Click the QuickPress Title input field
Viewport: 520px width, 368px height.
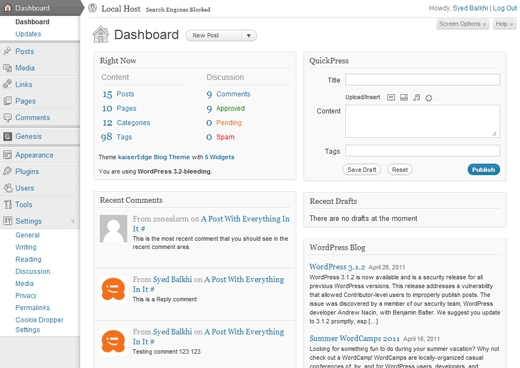[423, 80]
